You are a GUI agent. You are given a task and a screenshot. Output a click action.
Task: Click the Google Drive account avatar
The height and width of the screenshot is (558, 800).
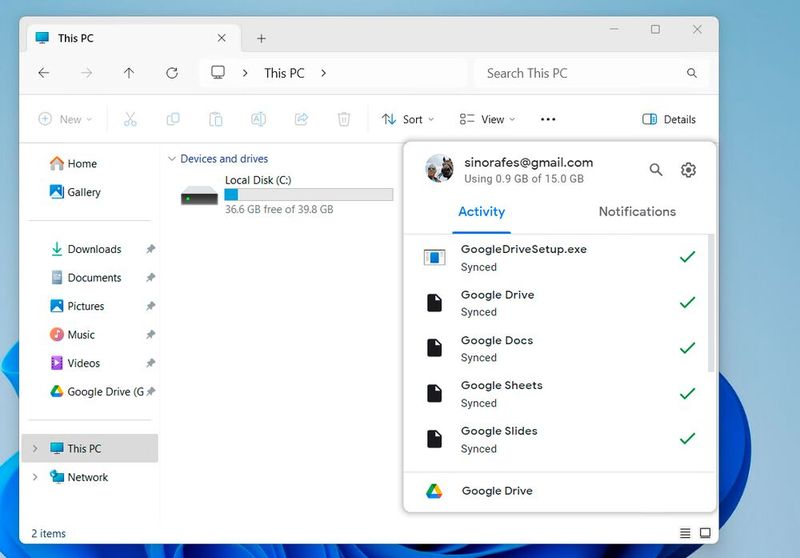tap(439, 169)
